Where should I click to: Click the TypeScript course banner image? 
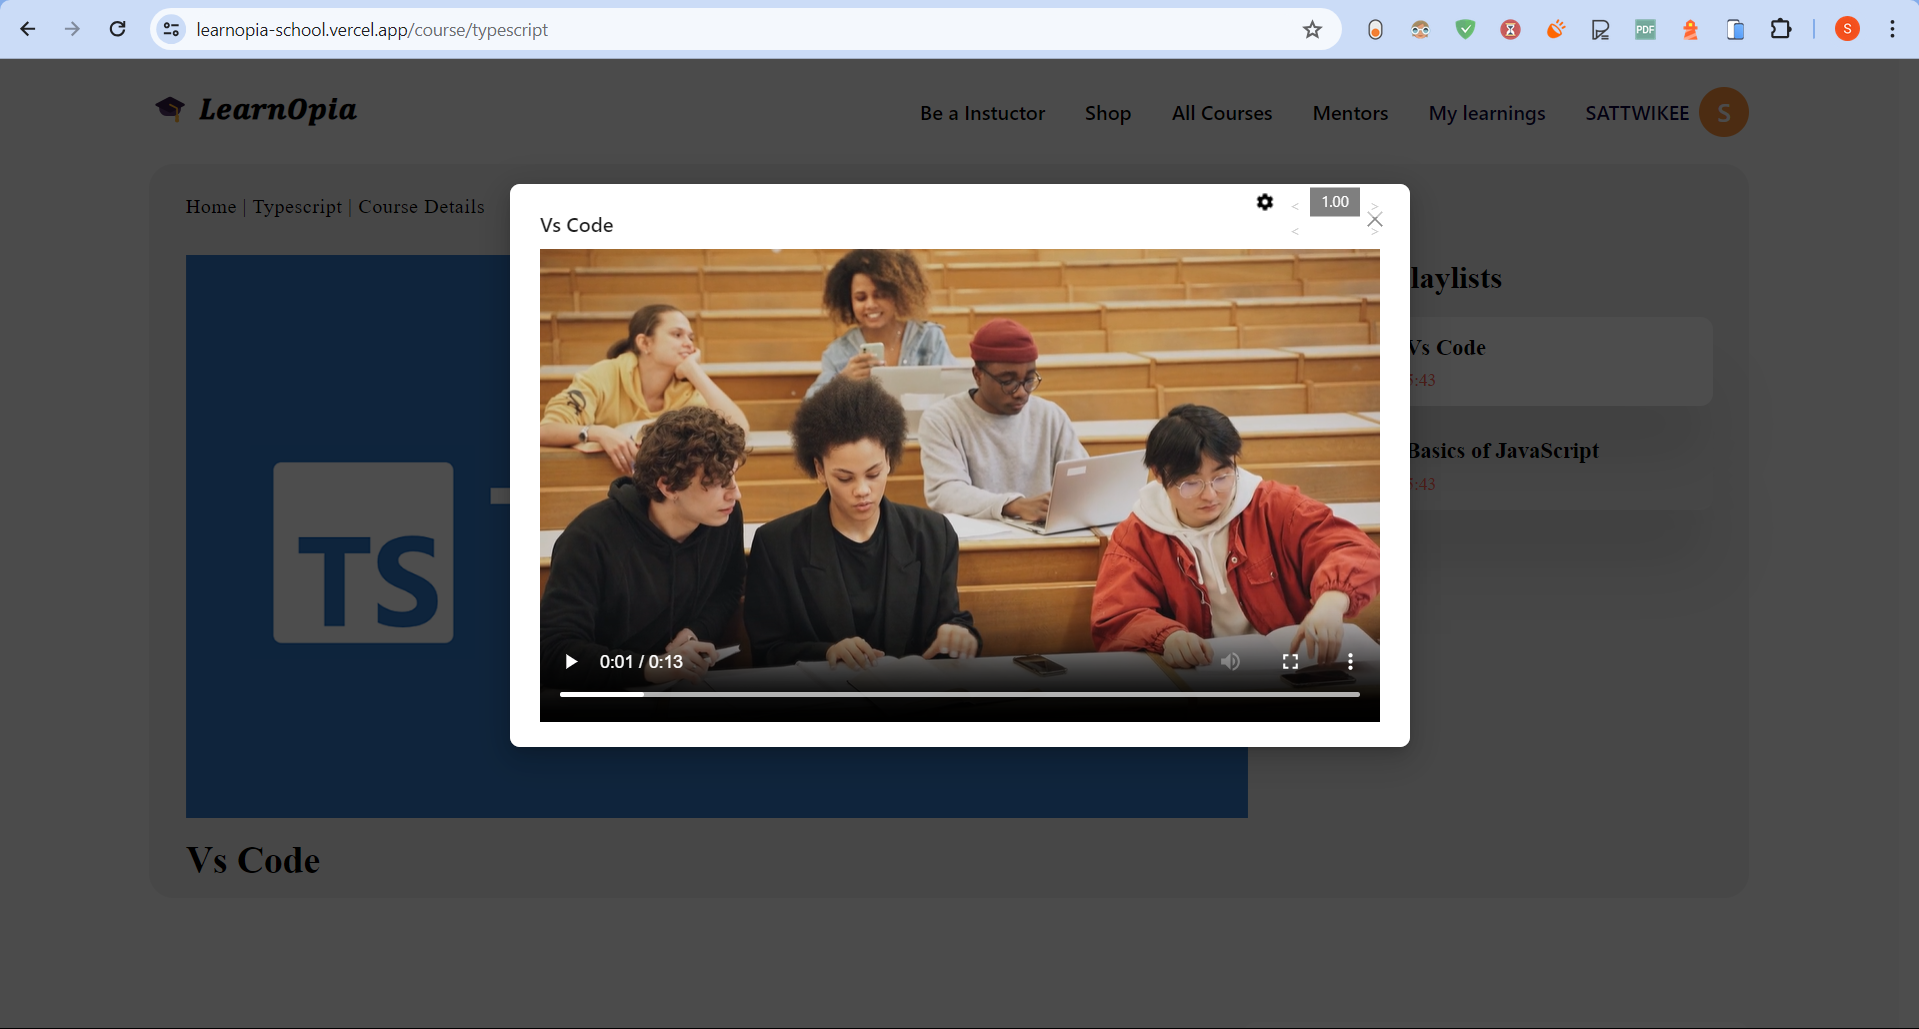[348, 536]
